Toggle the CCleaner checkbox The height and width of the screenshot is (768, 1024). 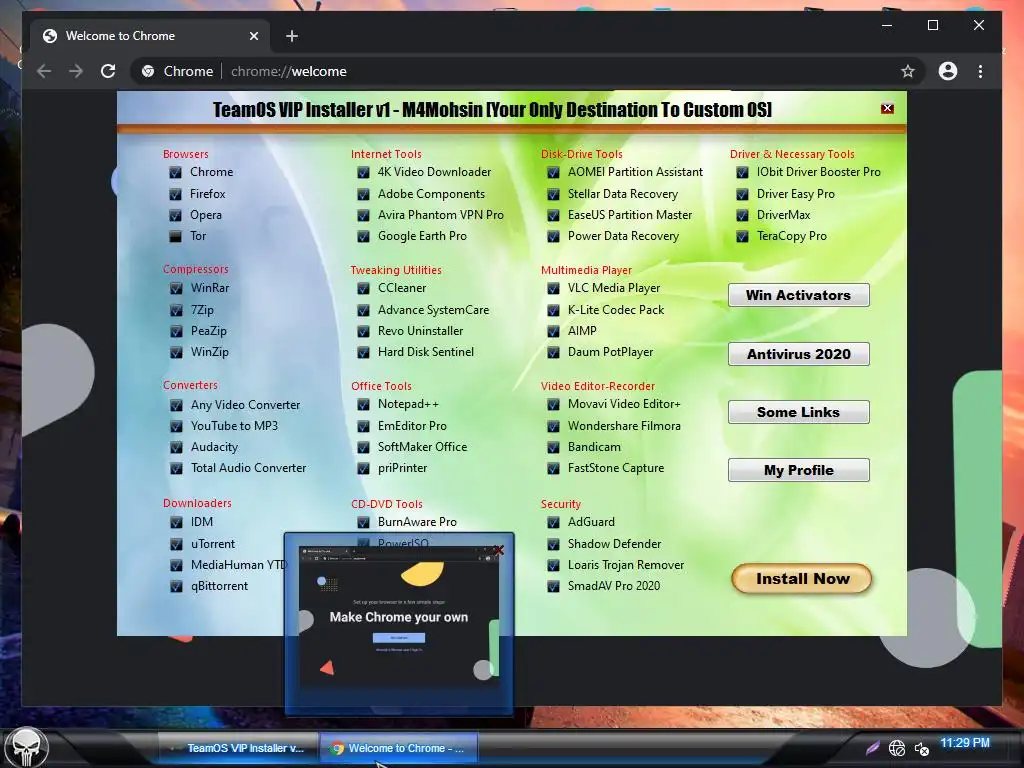(363, 288)
